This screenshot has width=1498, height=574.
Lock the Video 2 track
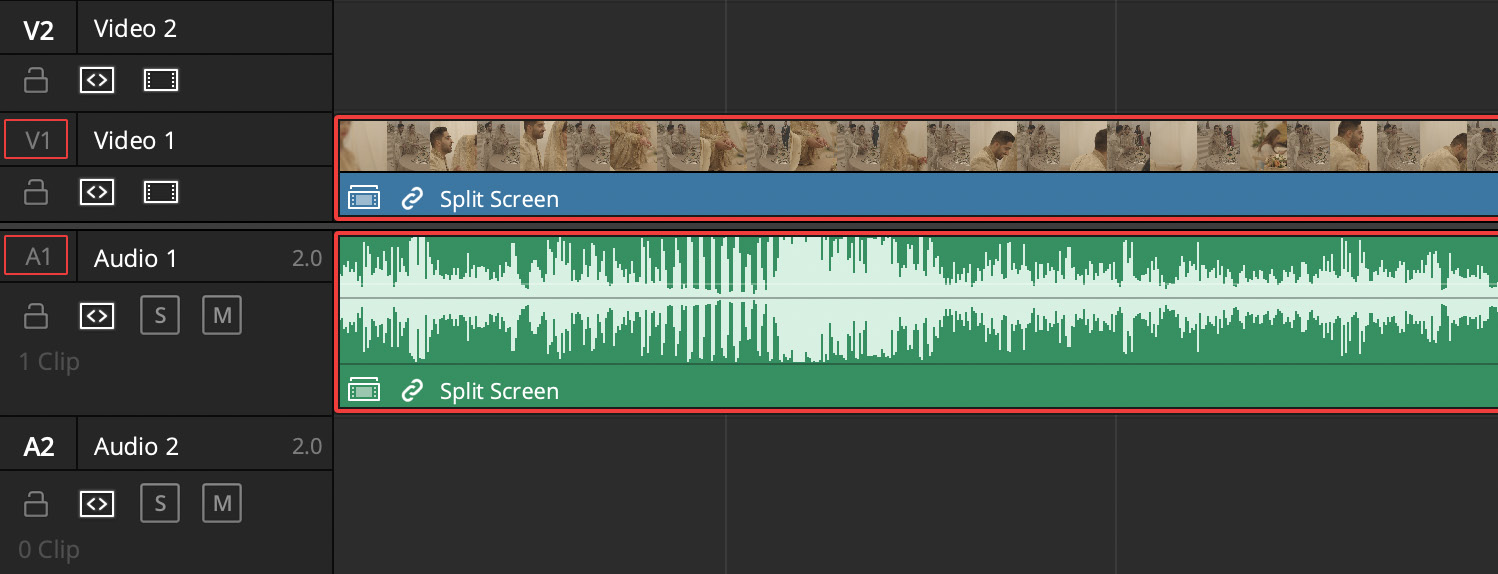point(36,81)
